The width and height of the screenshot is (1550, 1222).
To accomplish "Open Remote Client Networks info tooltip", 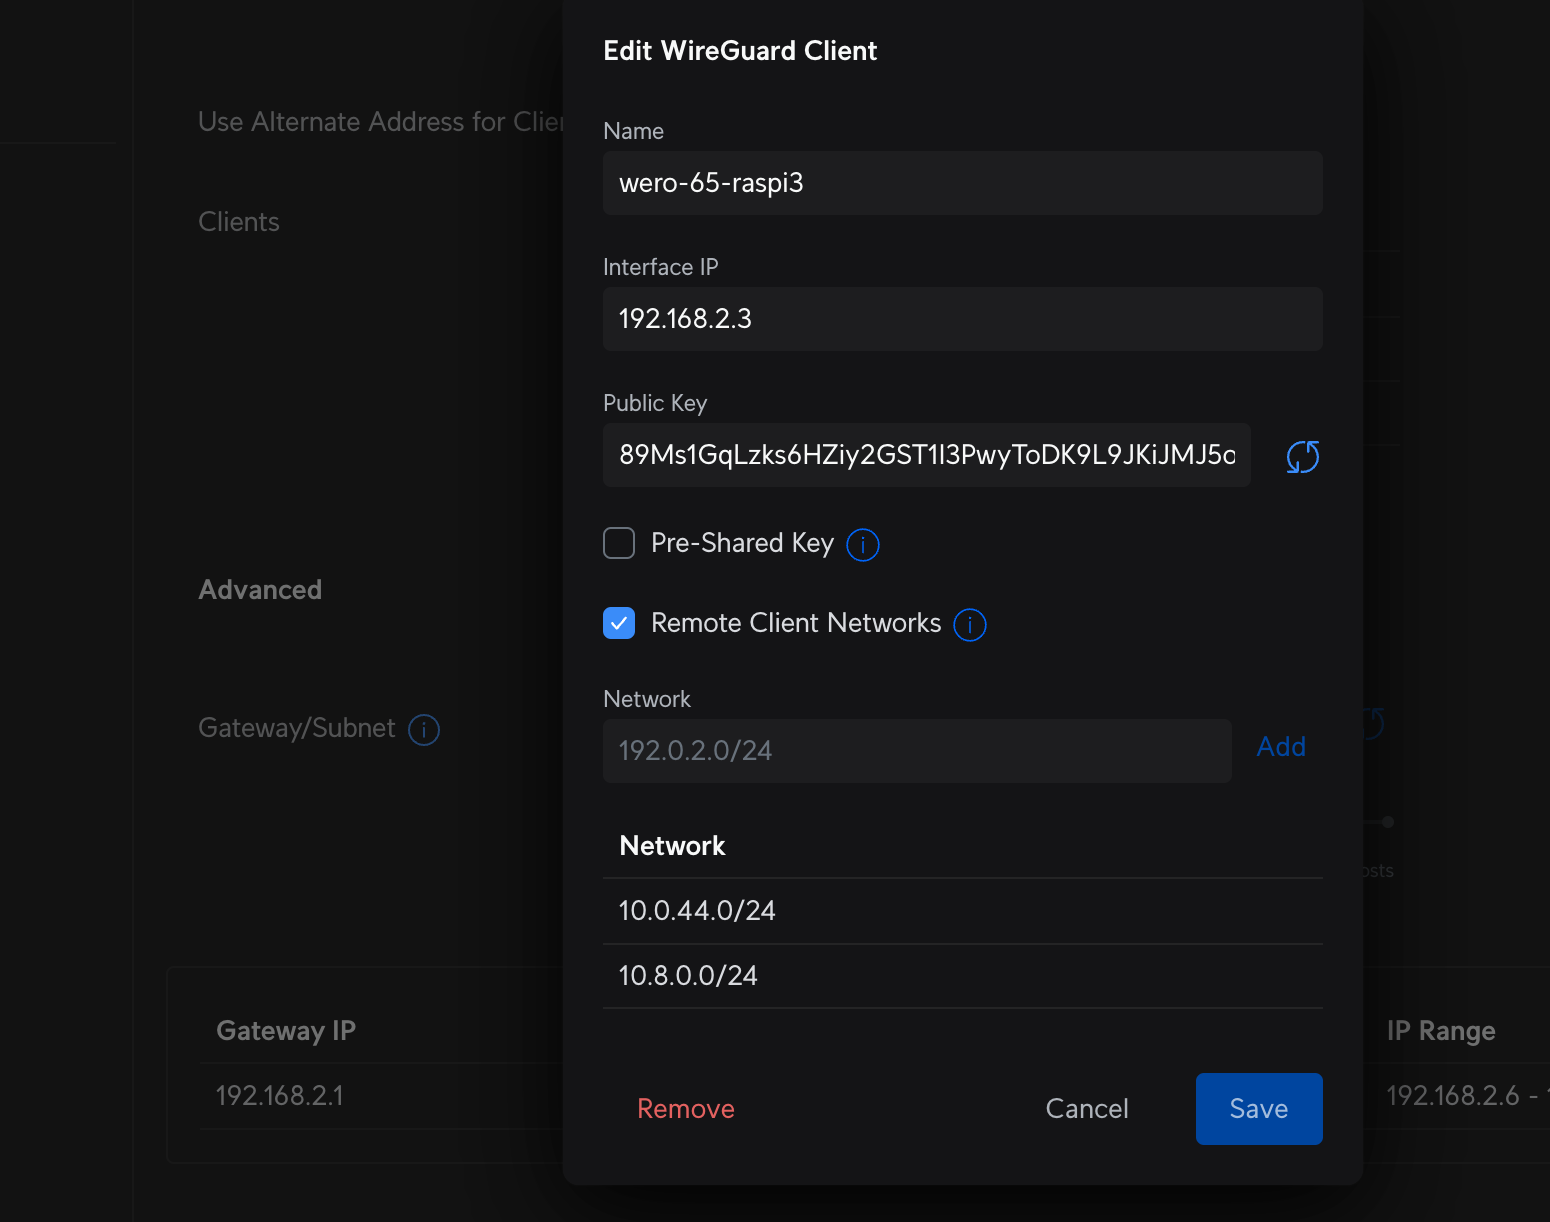I will click(x=969, y=625).
